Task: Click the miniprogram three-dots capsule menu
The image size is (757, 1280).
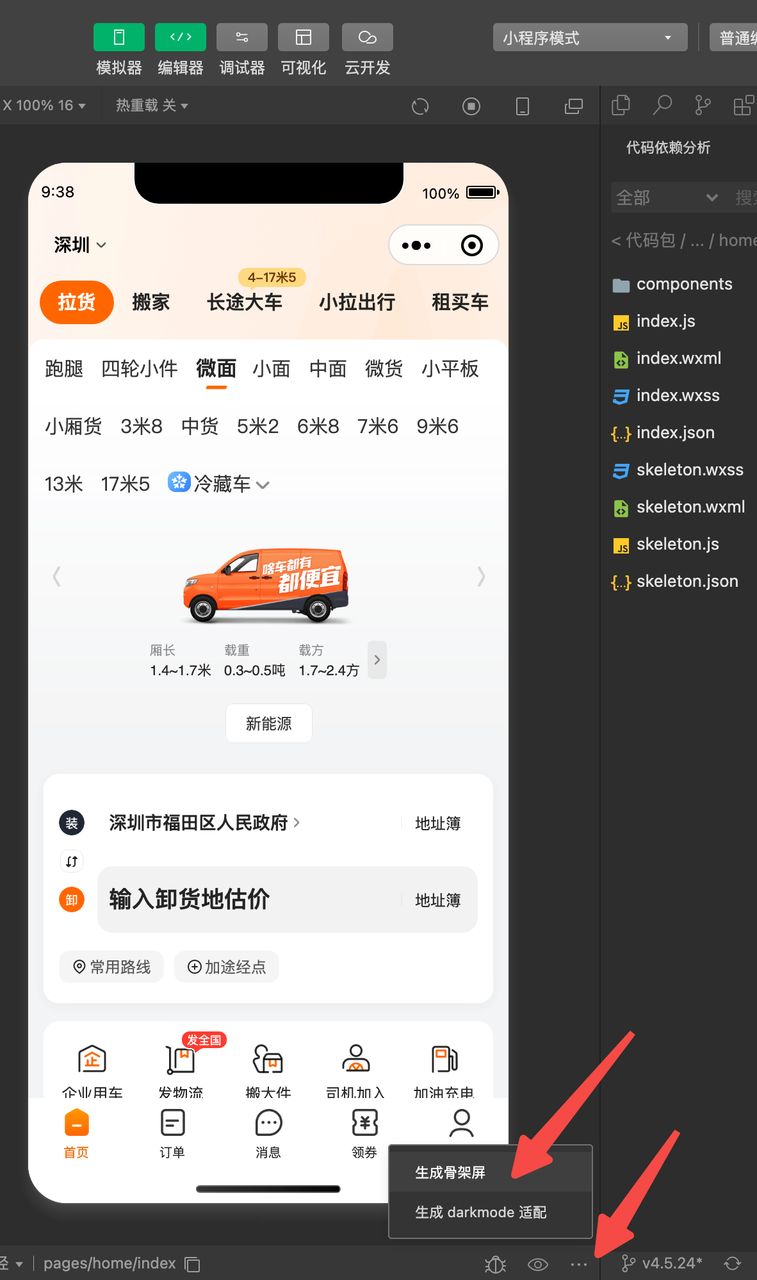Action: [416, 245]
